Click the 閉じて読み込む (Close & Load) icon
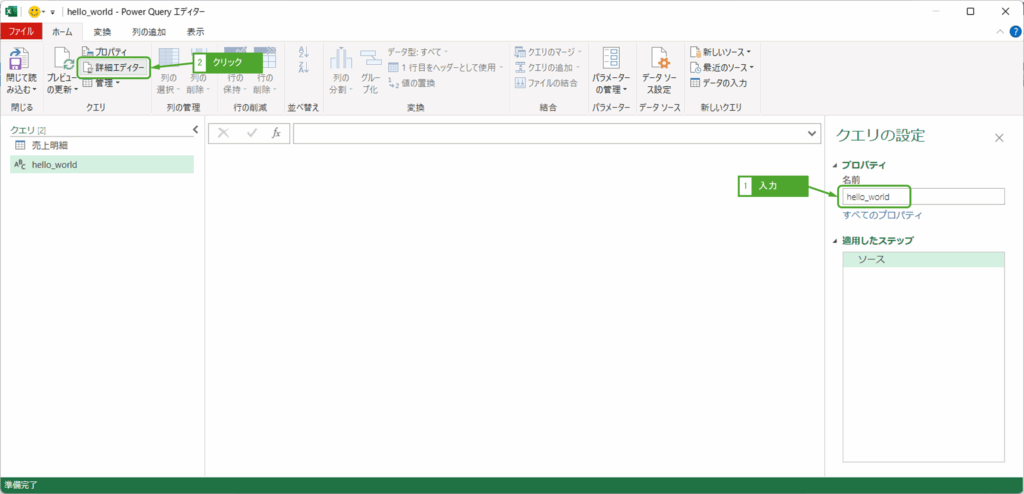 19,60
